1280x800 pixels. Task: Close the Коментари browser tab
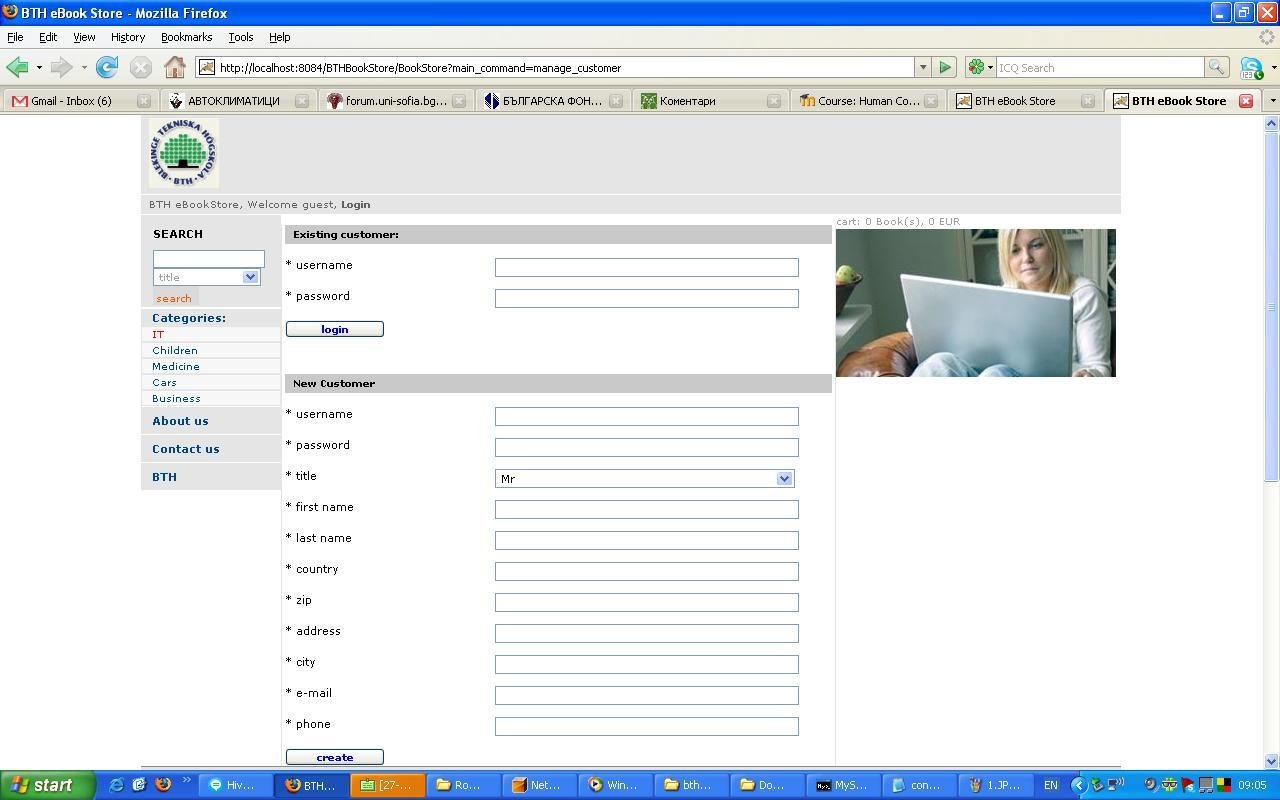(x=773, y=100)
